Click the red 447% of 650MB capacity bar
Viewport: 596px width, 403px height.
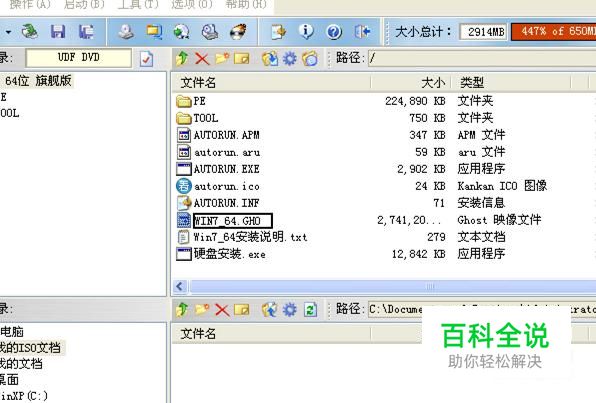pos(554,32)
